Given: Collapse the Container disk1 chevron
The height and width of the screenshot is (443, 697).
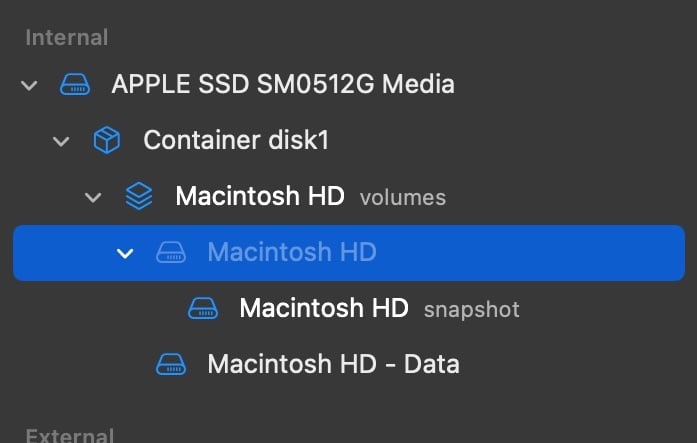Looking at the screenshot, I should click(61, 141).
